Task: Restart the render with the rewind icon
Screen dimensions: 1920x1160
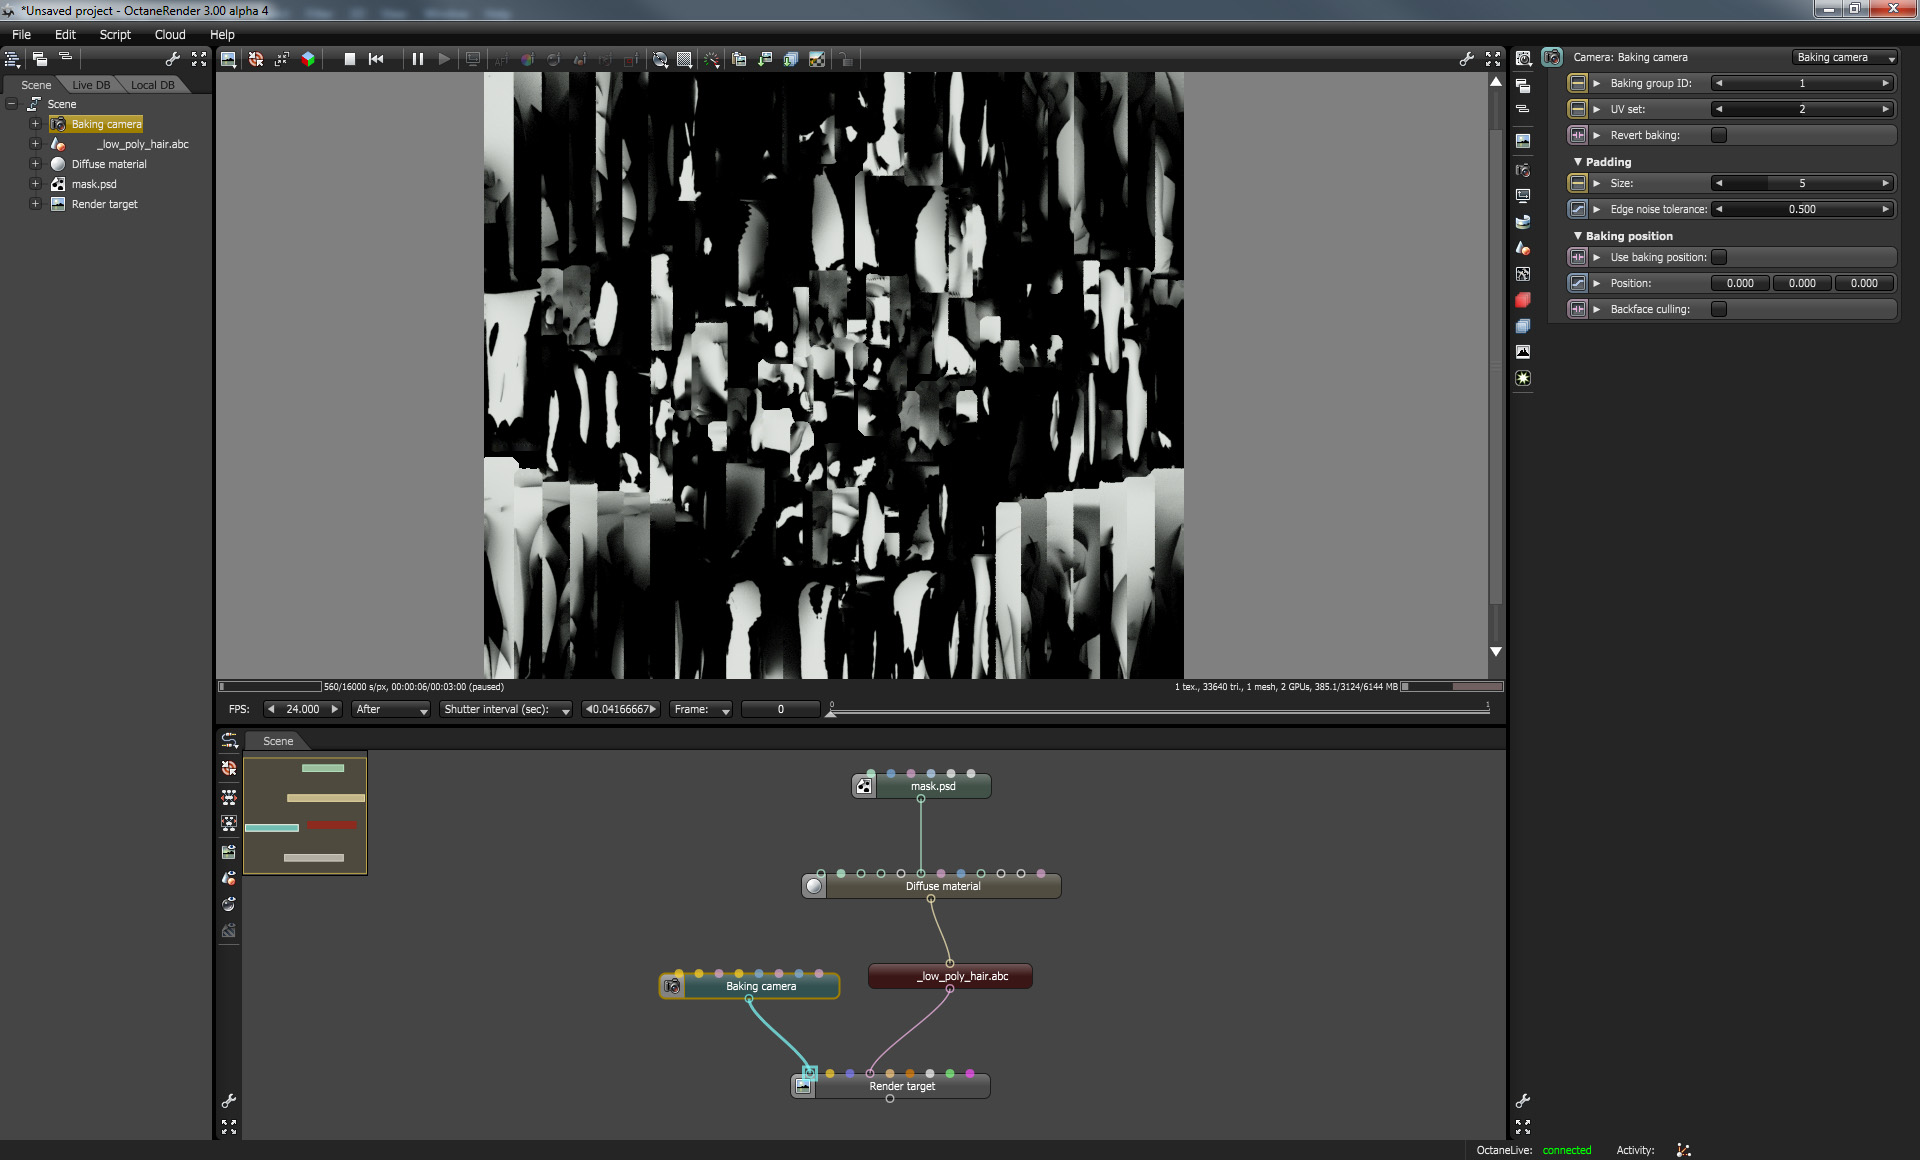Action: pos(376,60)
